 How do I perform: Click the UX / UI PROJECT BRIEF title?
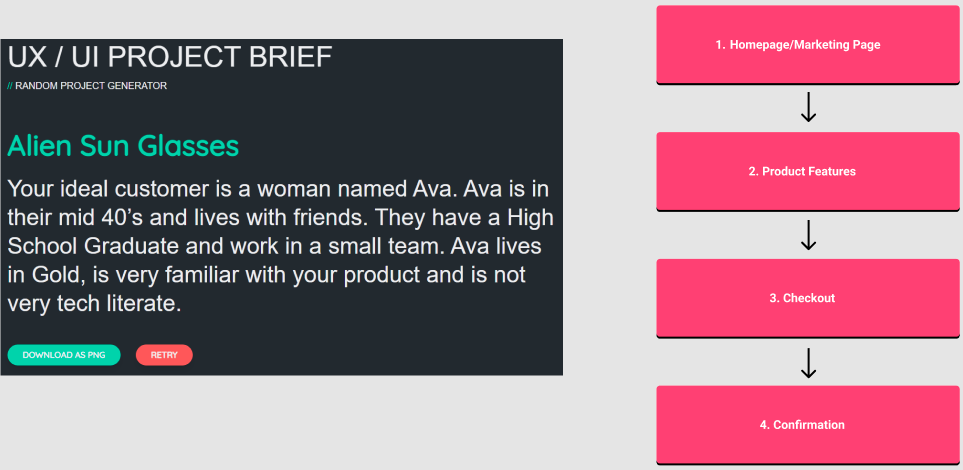point(170,57)
